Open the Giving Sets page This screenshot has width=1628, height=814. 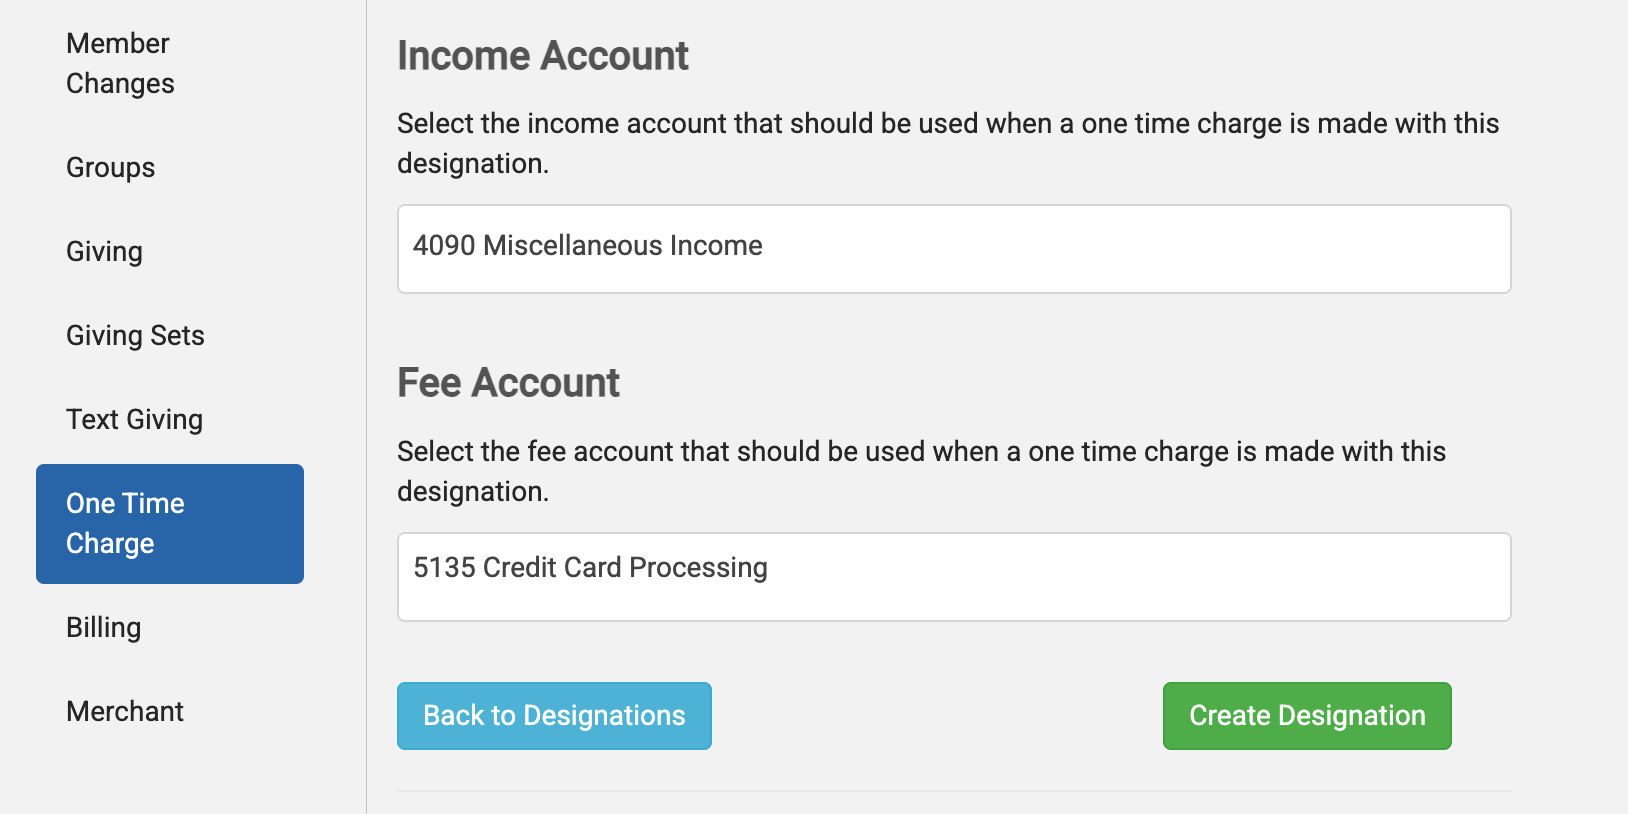(135, 337)
